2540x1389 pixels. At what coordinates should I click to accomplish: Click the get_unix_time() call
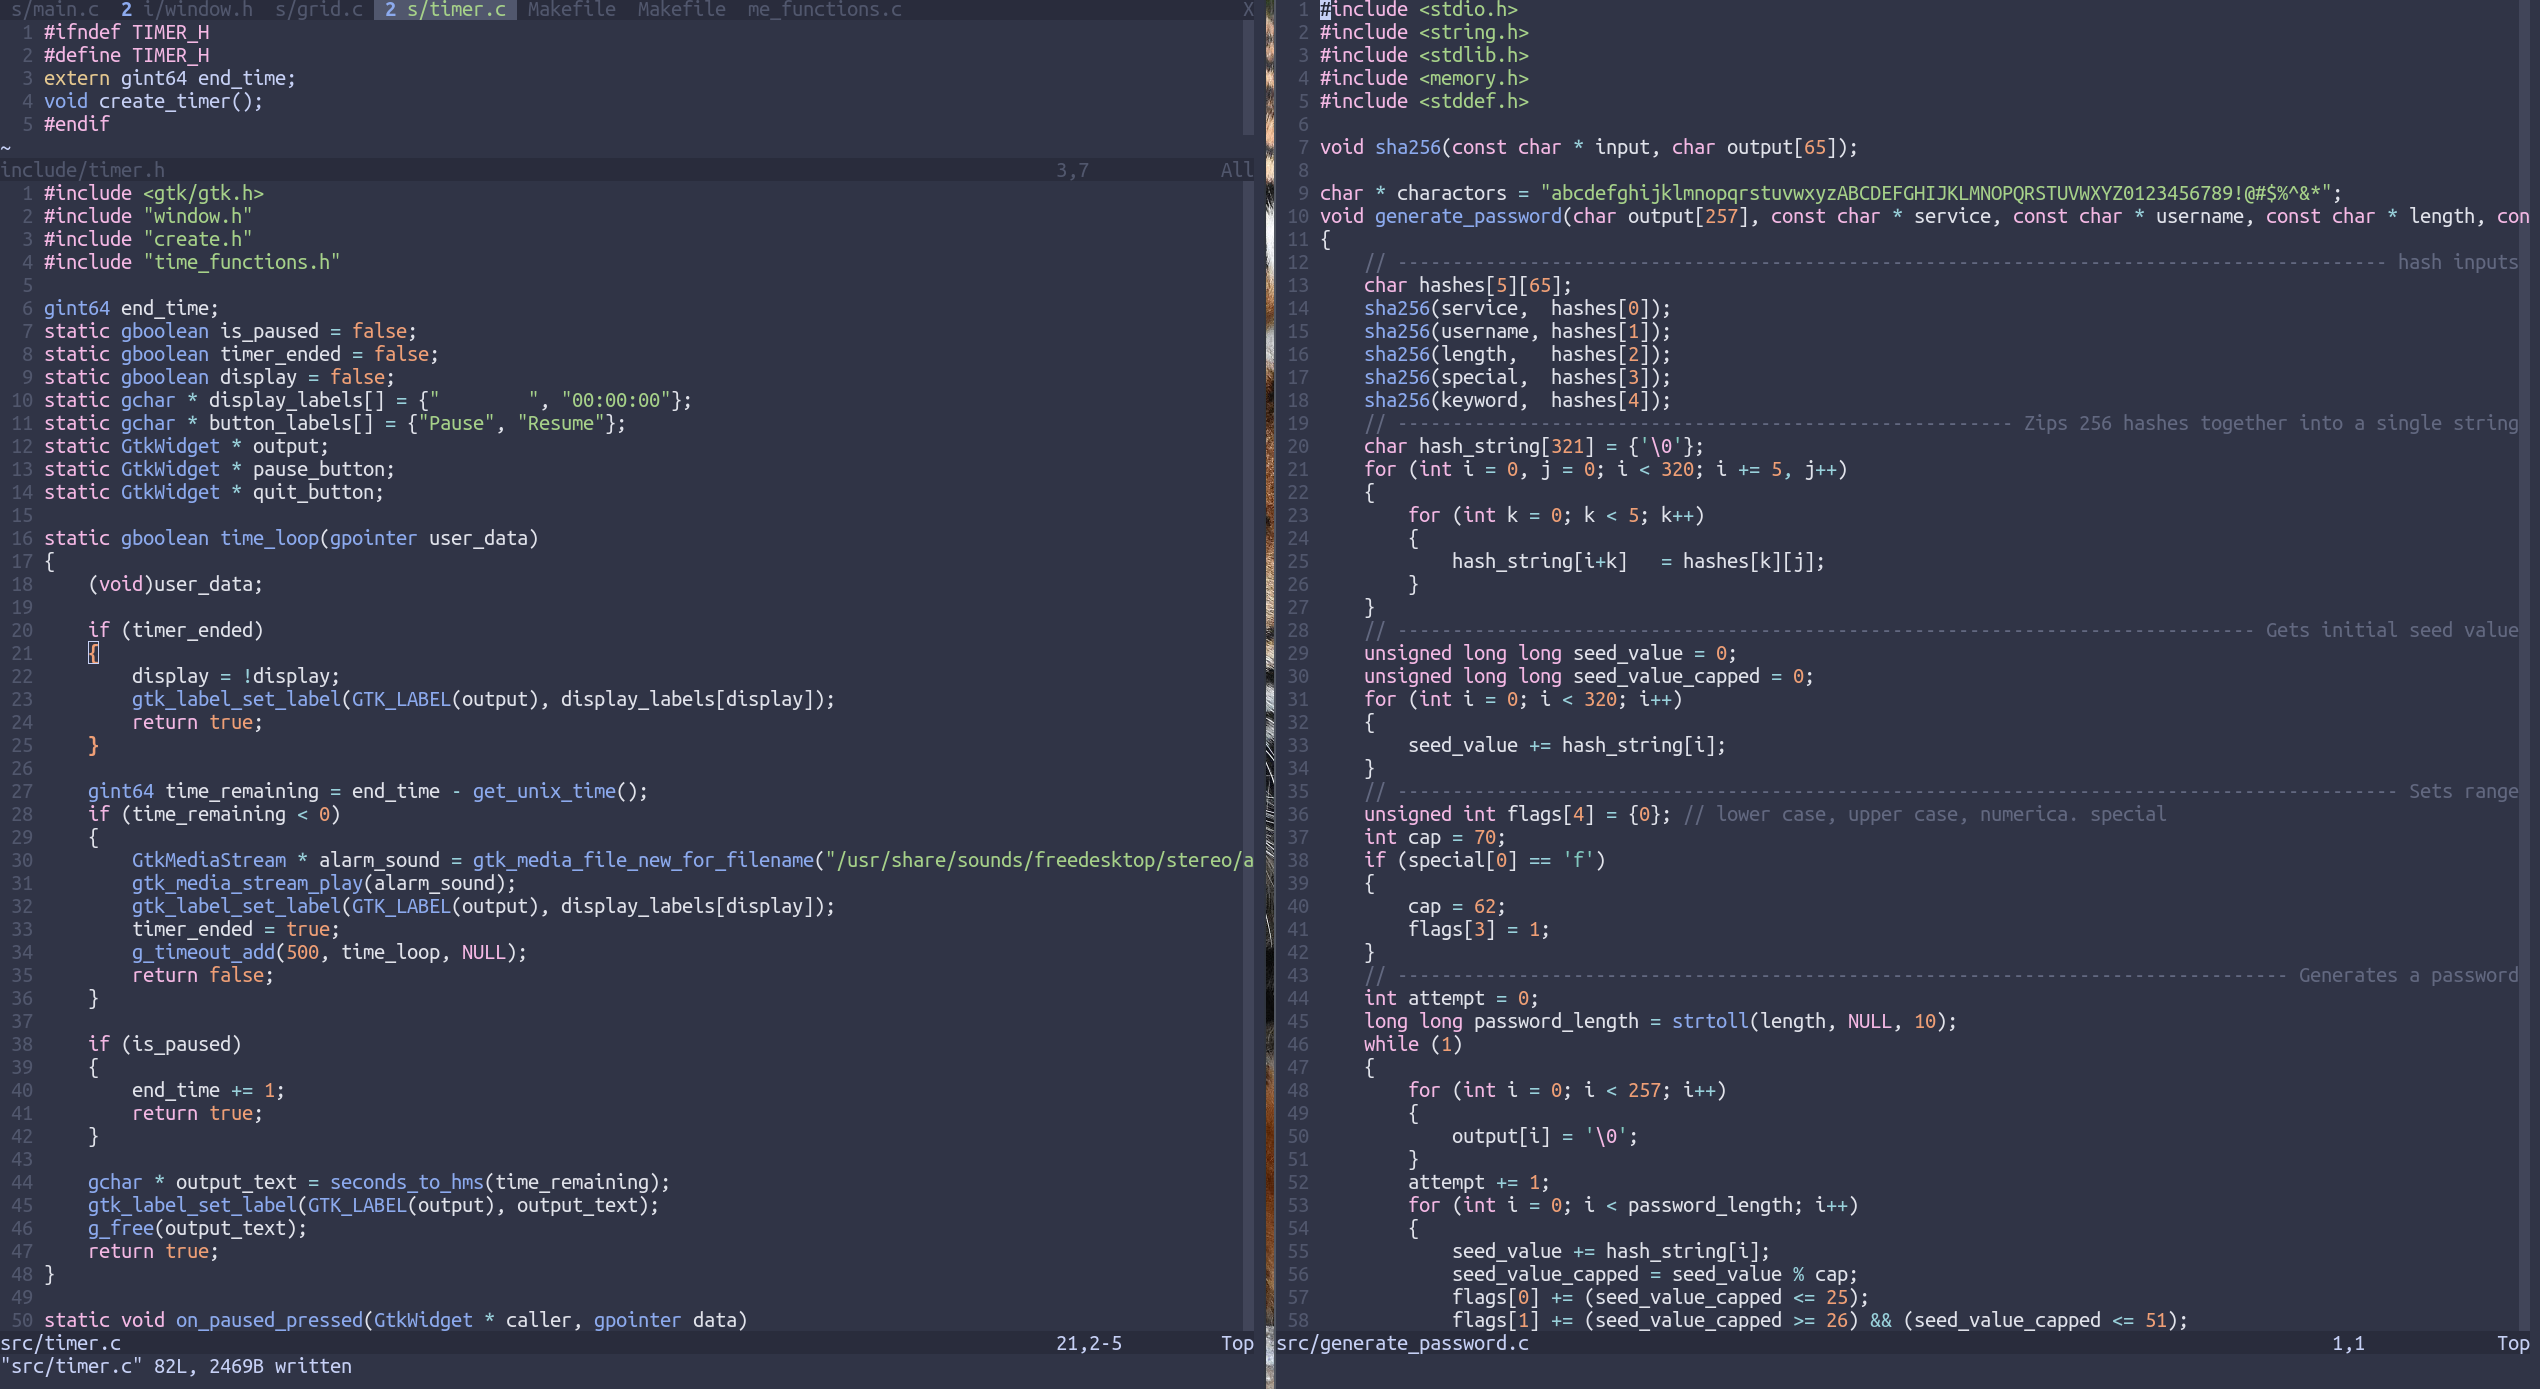pyautogui.click(x=559, y=791)
